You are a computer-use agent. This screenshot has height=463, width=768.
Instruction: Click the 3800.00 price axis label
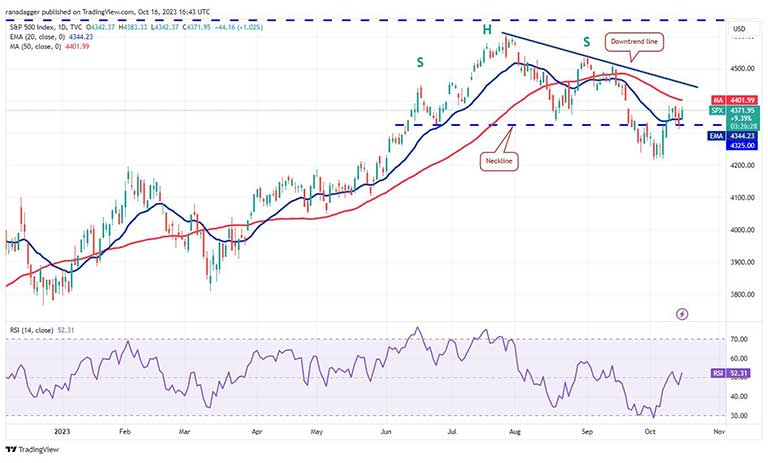pos(743,294)
